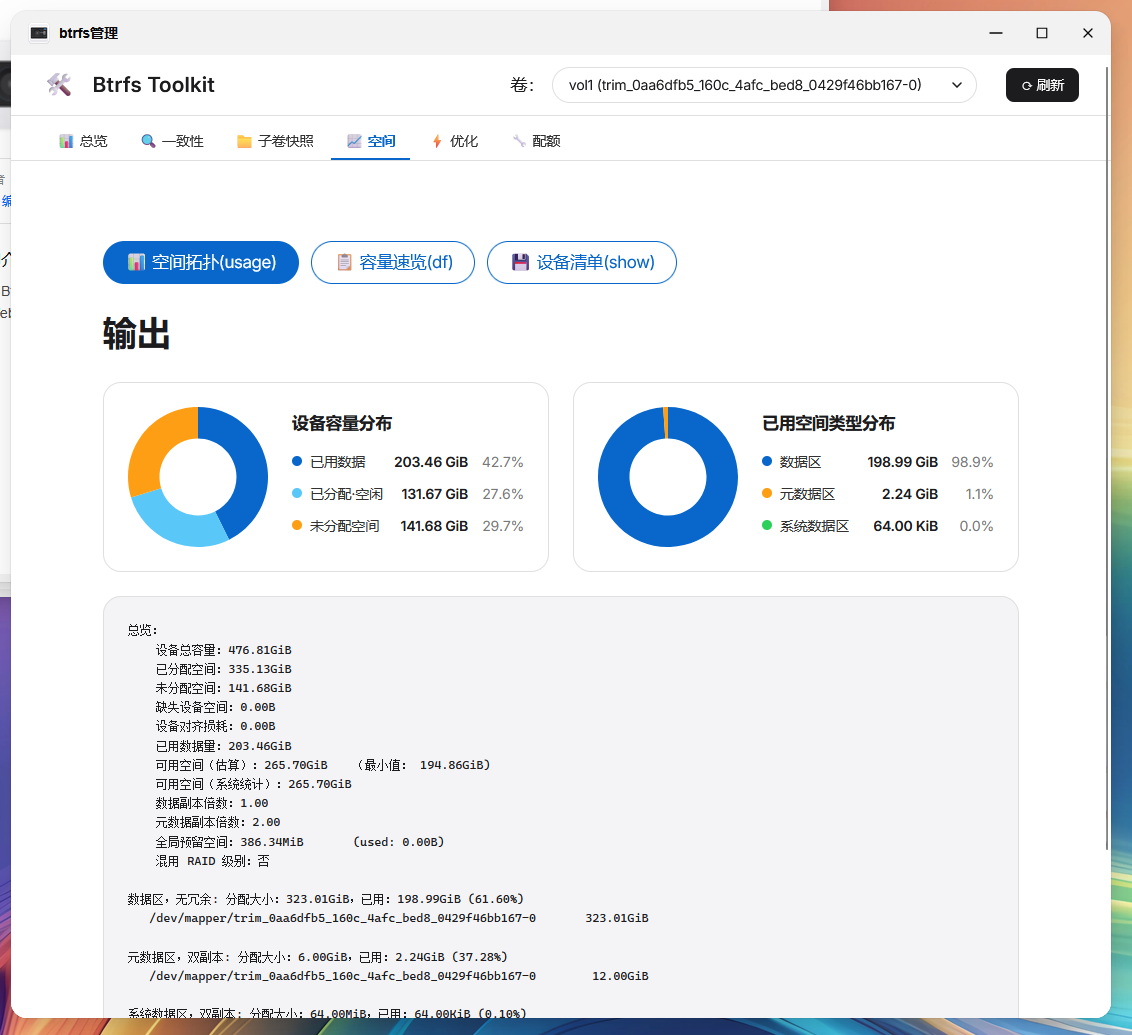
Task: Click the 203.46 GiB used data value
Action: coord(431,462)
